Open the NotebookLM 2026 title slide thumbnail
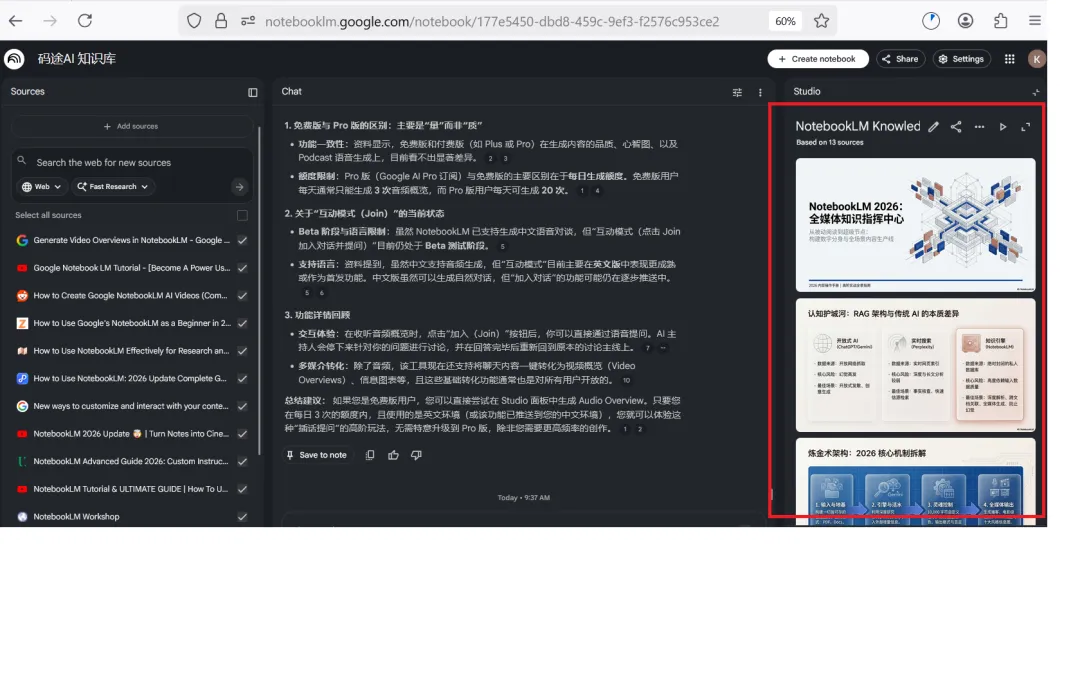This screenshot has height=675, width=1080. coord(915,225)
